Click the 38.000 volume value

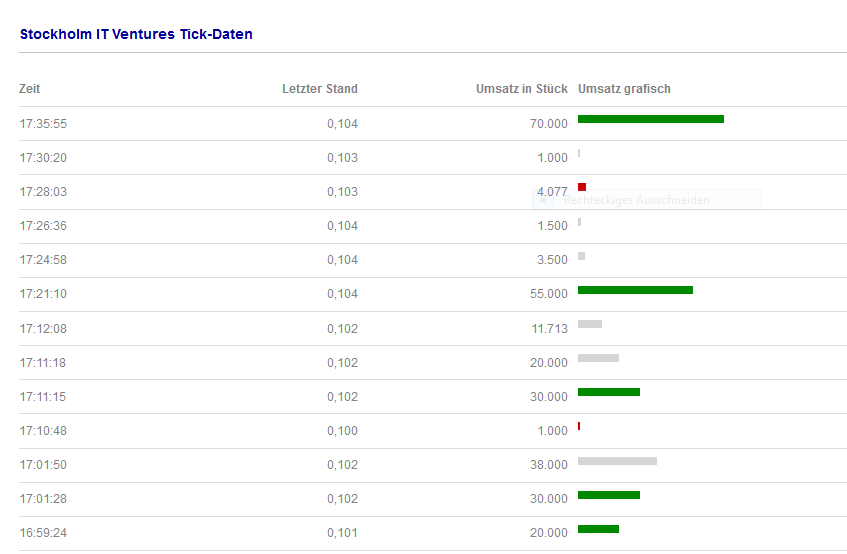point(549,464)
